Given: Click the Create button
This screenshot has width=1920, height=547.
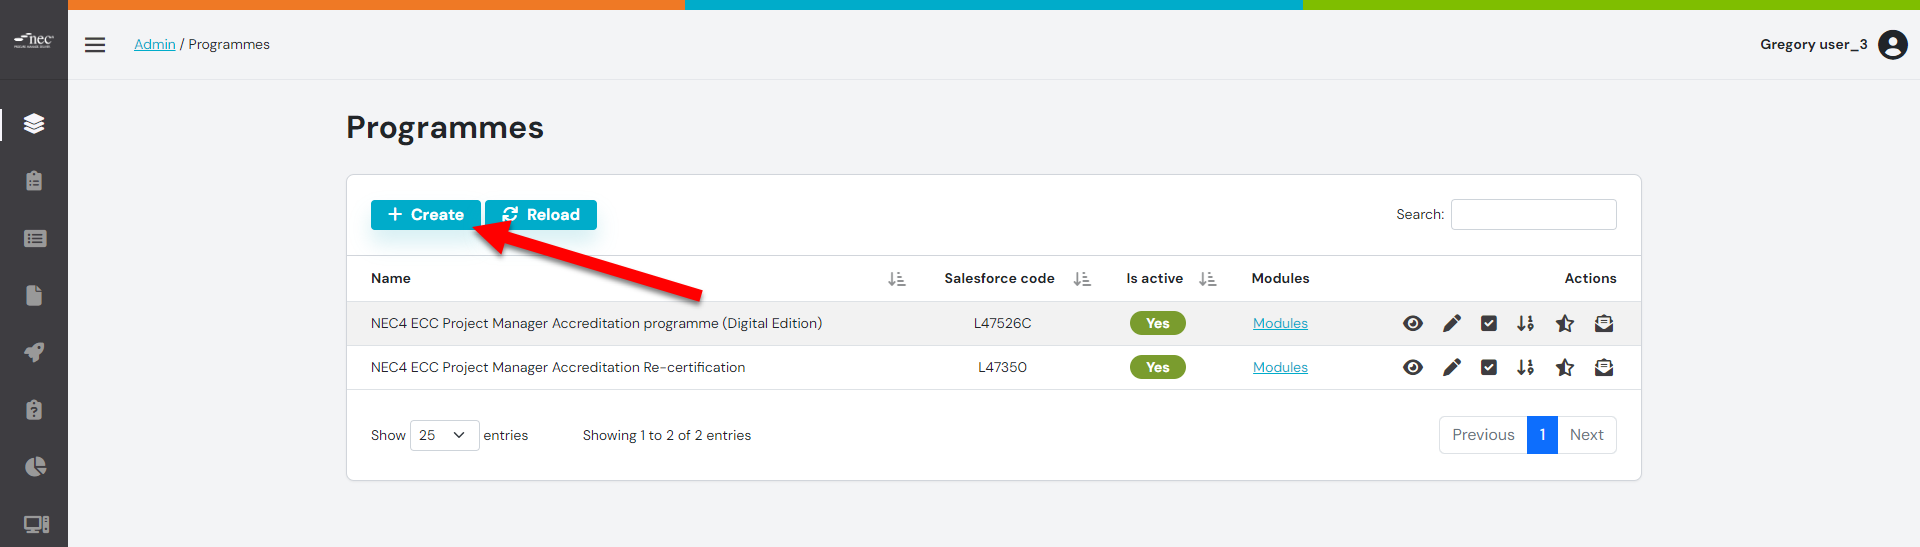Looking at the screenshot, I should click(426, 215).
